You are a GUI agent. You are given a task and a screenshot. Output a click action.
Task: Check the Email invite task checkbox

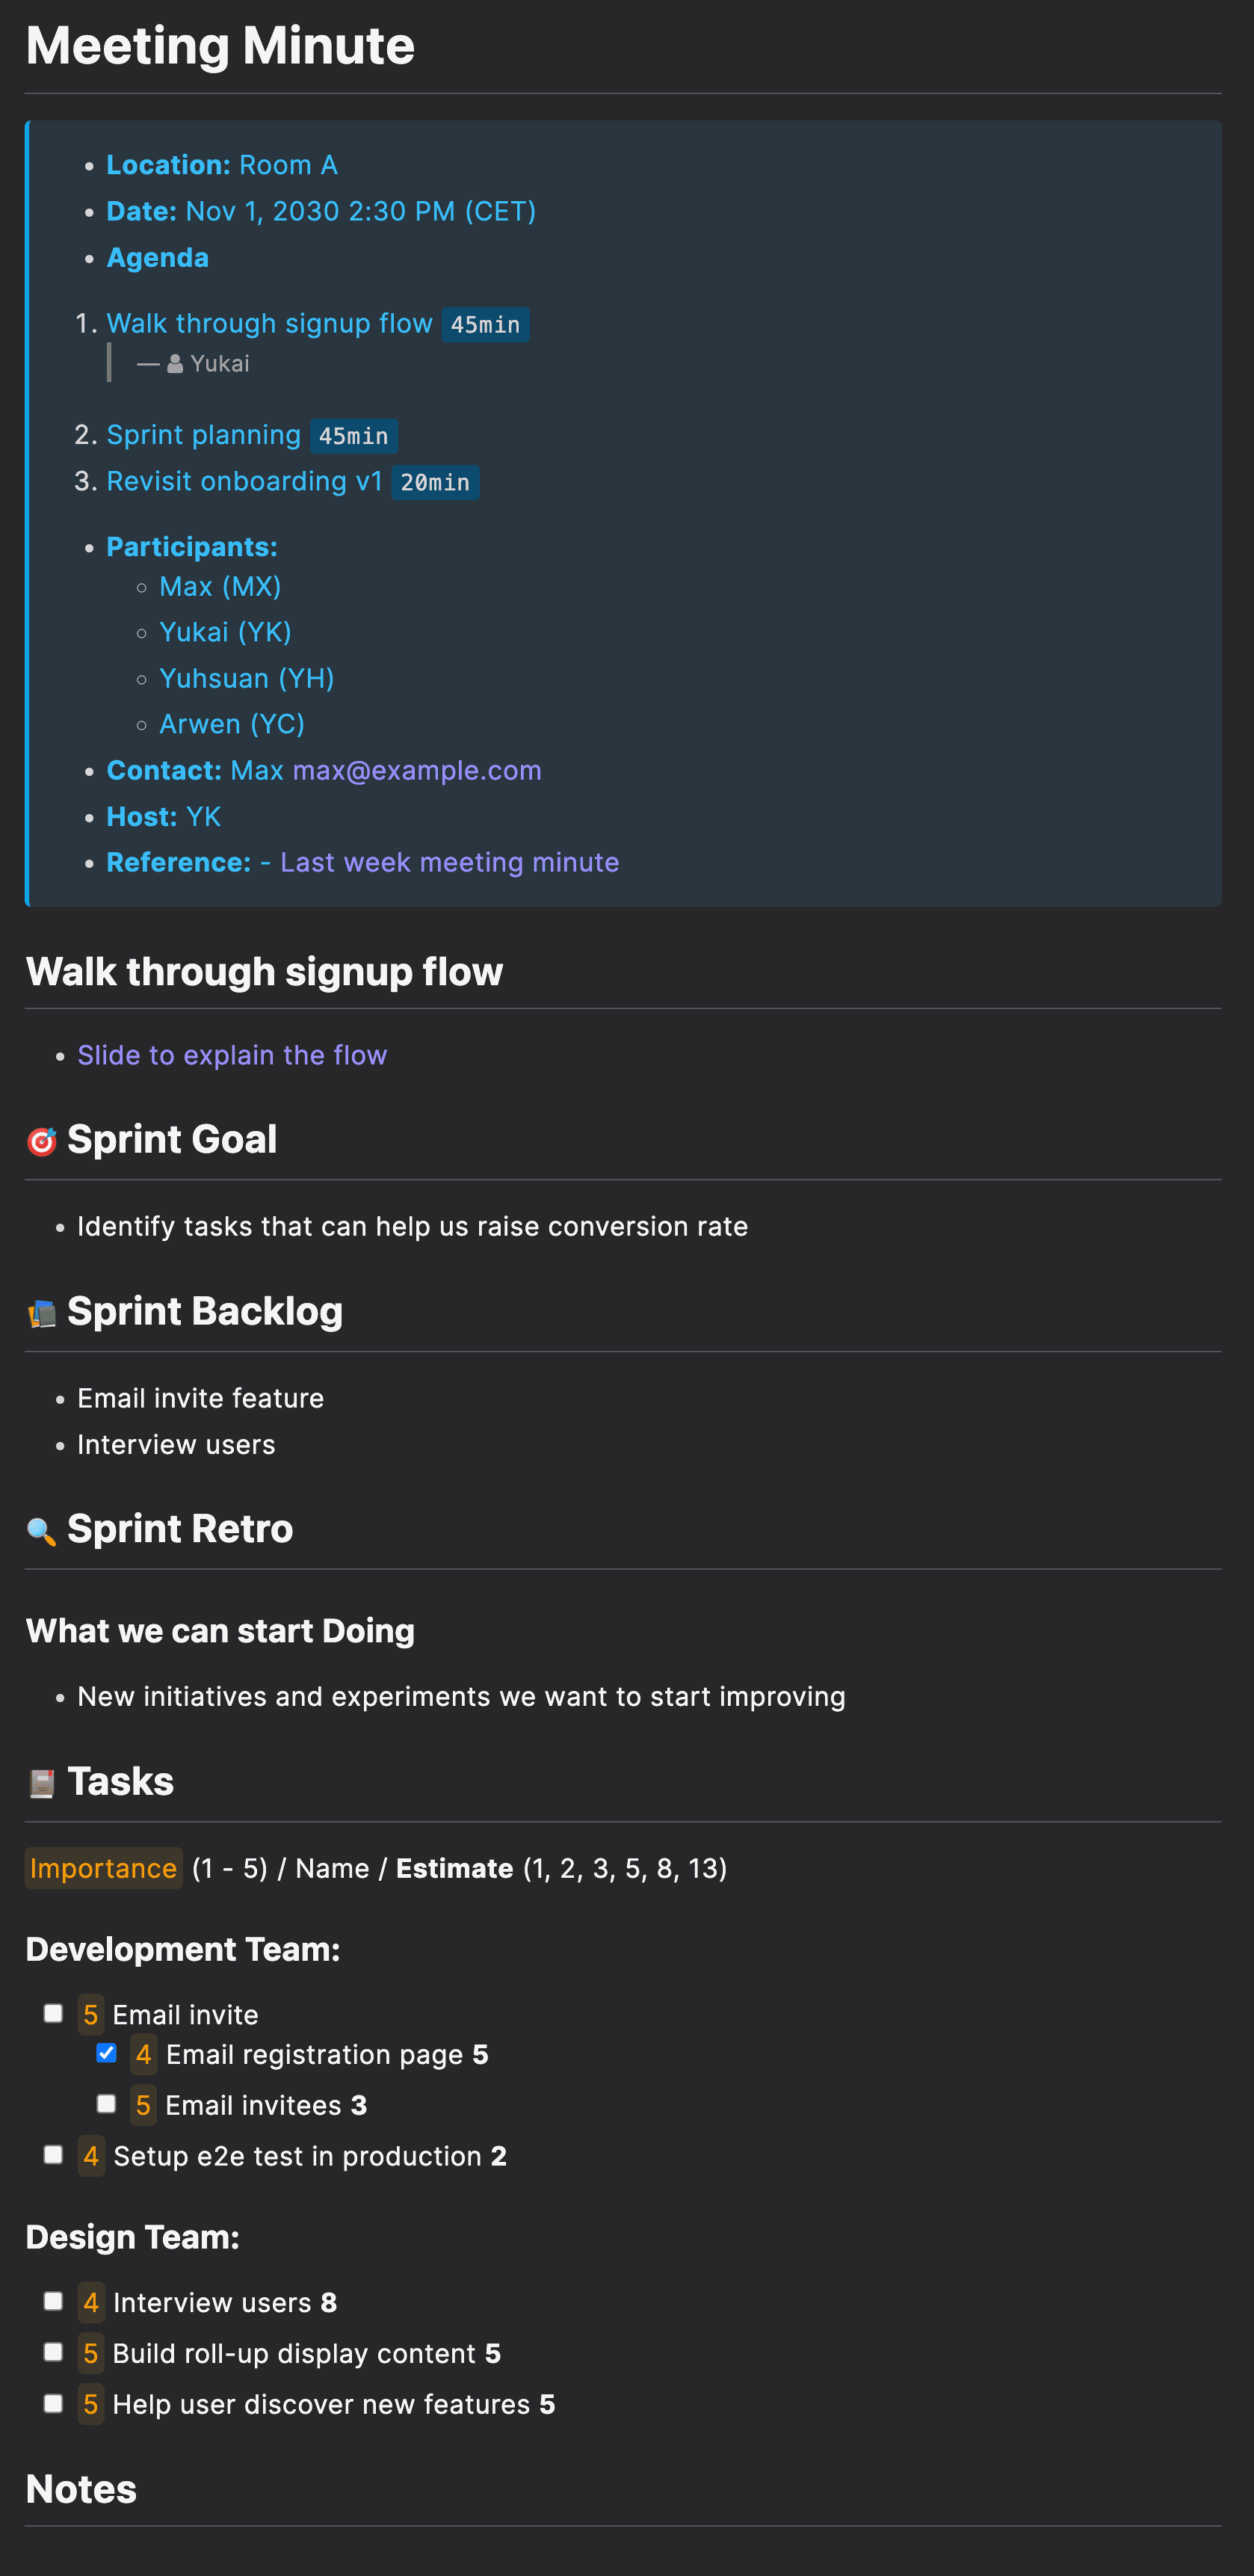(54, 2013)
